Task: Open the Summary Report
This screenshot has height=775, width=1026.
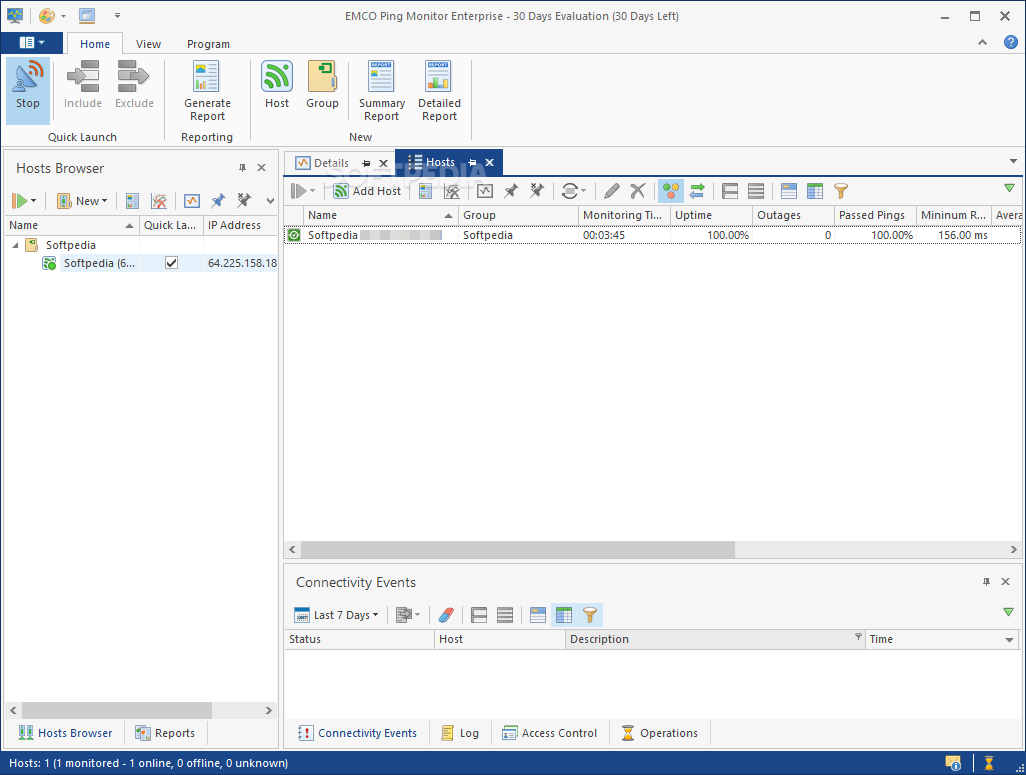Action: pyautogui.click(x=382, y=89)
